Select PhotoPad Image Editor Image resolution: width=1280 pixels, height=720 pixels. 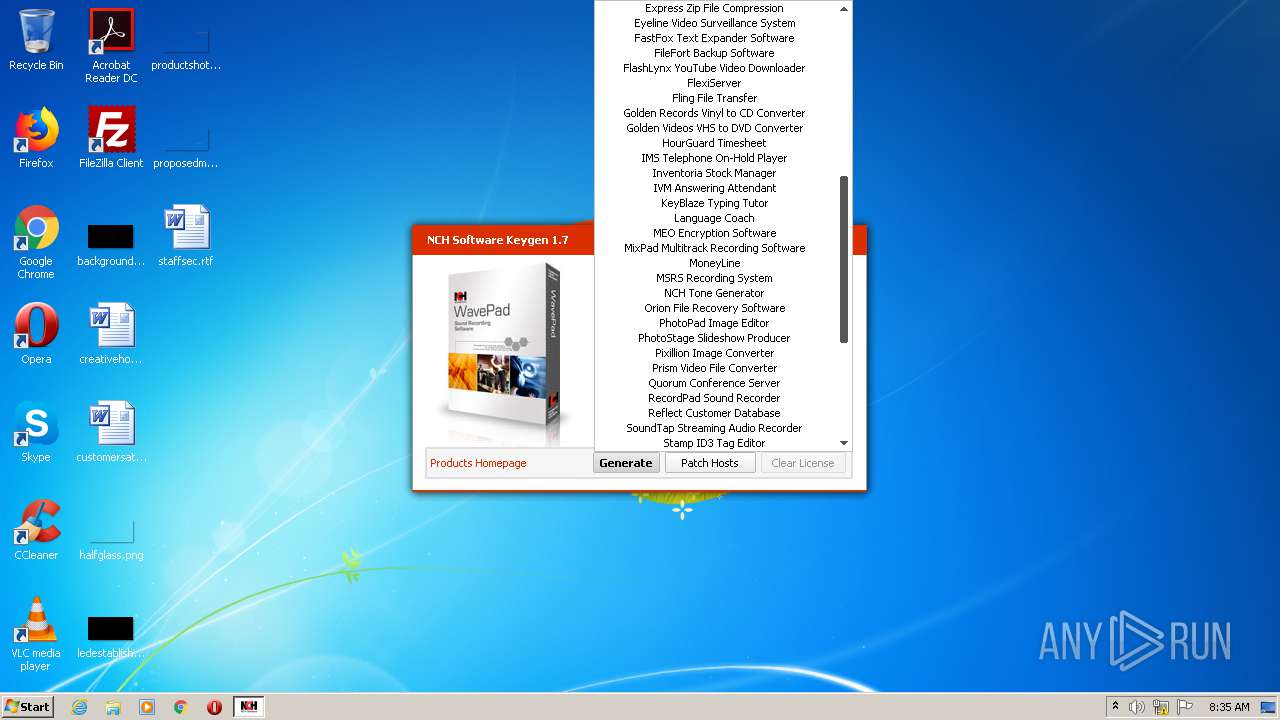point(714,323)
